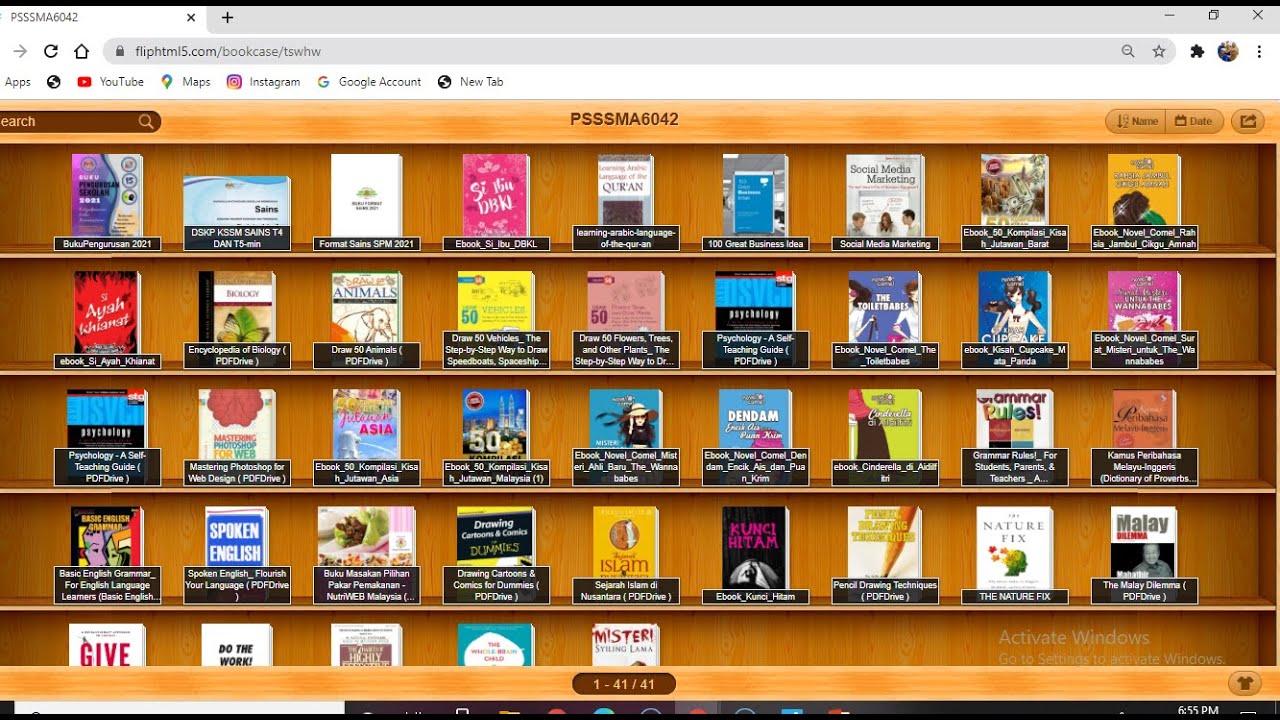Open The Malay Dilemma book

[x=1145, y=555]
